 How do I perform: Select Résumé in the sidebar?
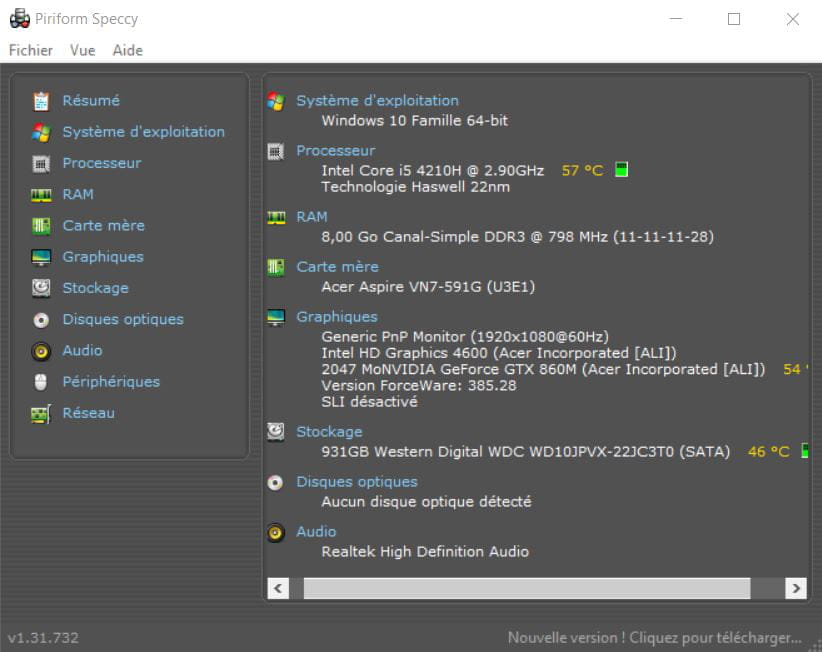91,101
